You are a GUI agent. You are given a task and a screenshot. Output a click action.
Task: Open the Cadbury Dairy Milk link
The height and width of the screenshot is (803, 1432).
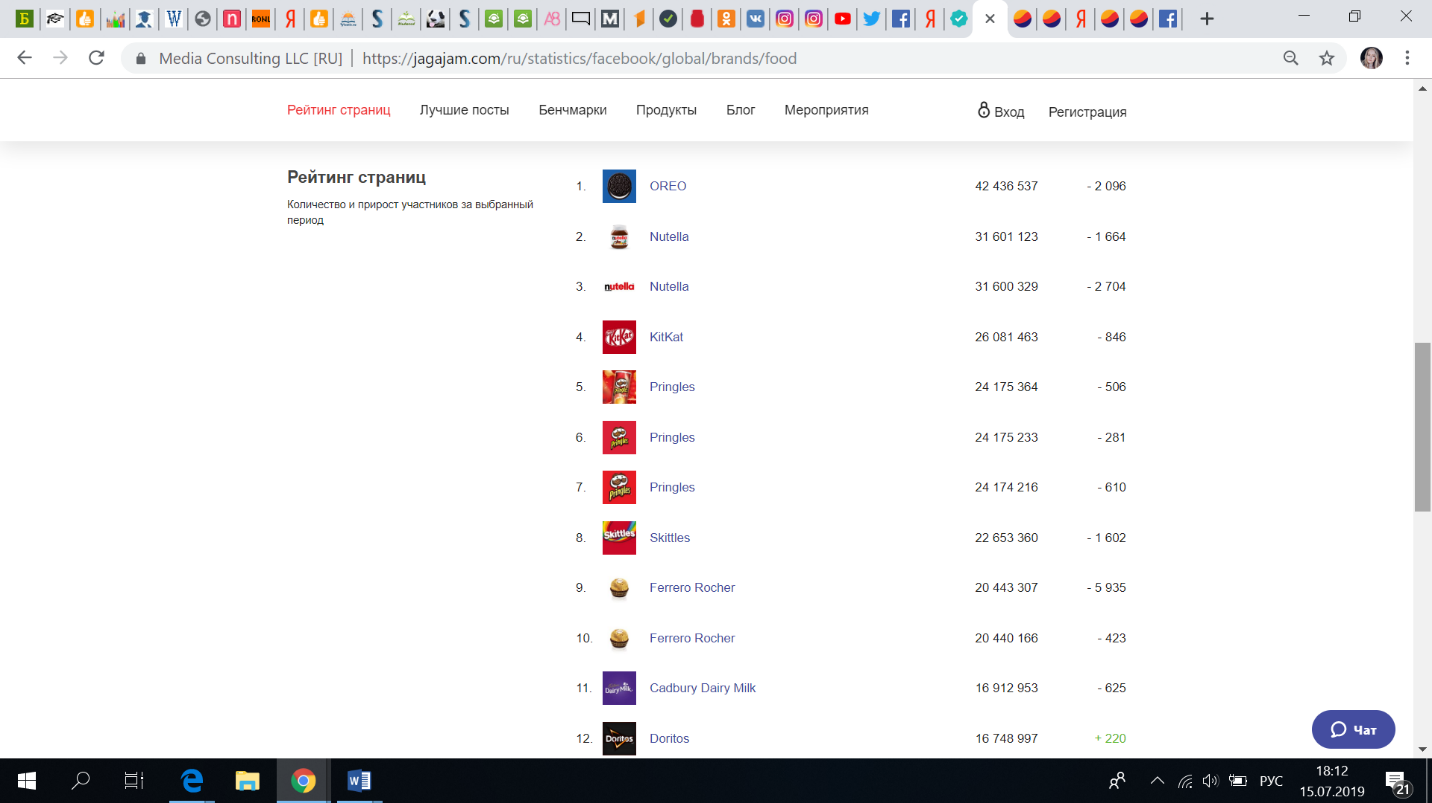703,688
